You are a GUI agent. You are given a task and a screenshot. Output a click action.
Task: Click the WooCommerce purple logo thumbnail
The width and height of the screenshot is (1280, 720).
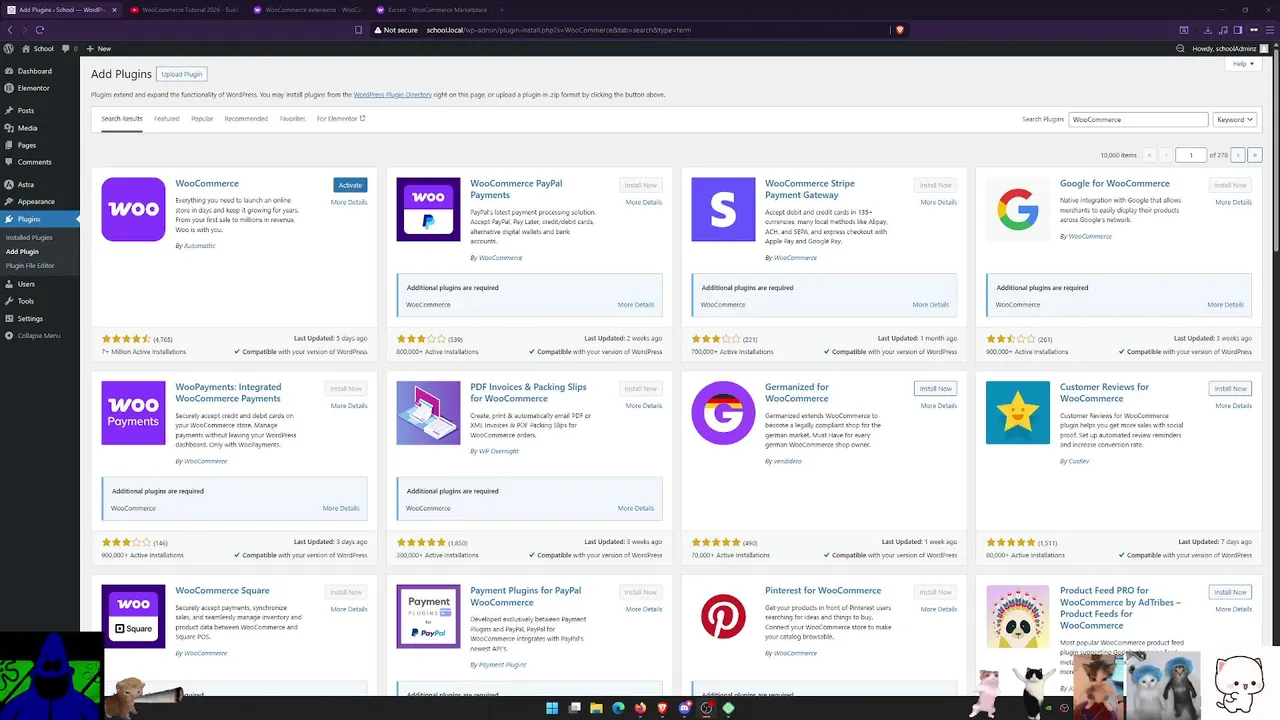tap(133, 209)
